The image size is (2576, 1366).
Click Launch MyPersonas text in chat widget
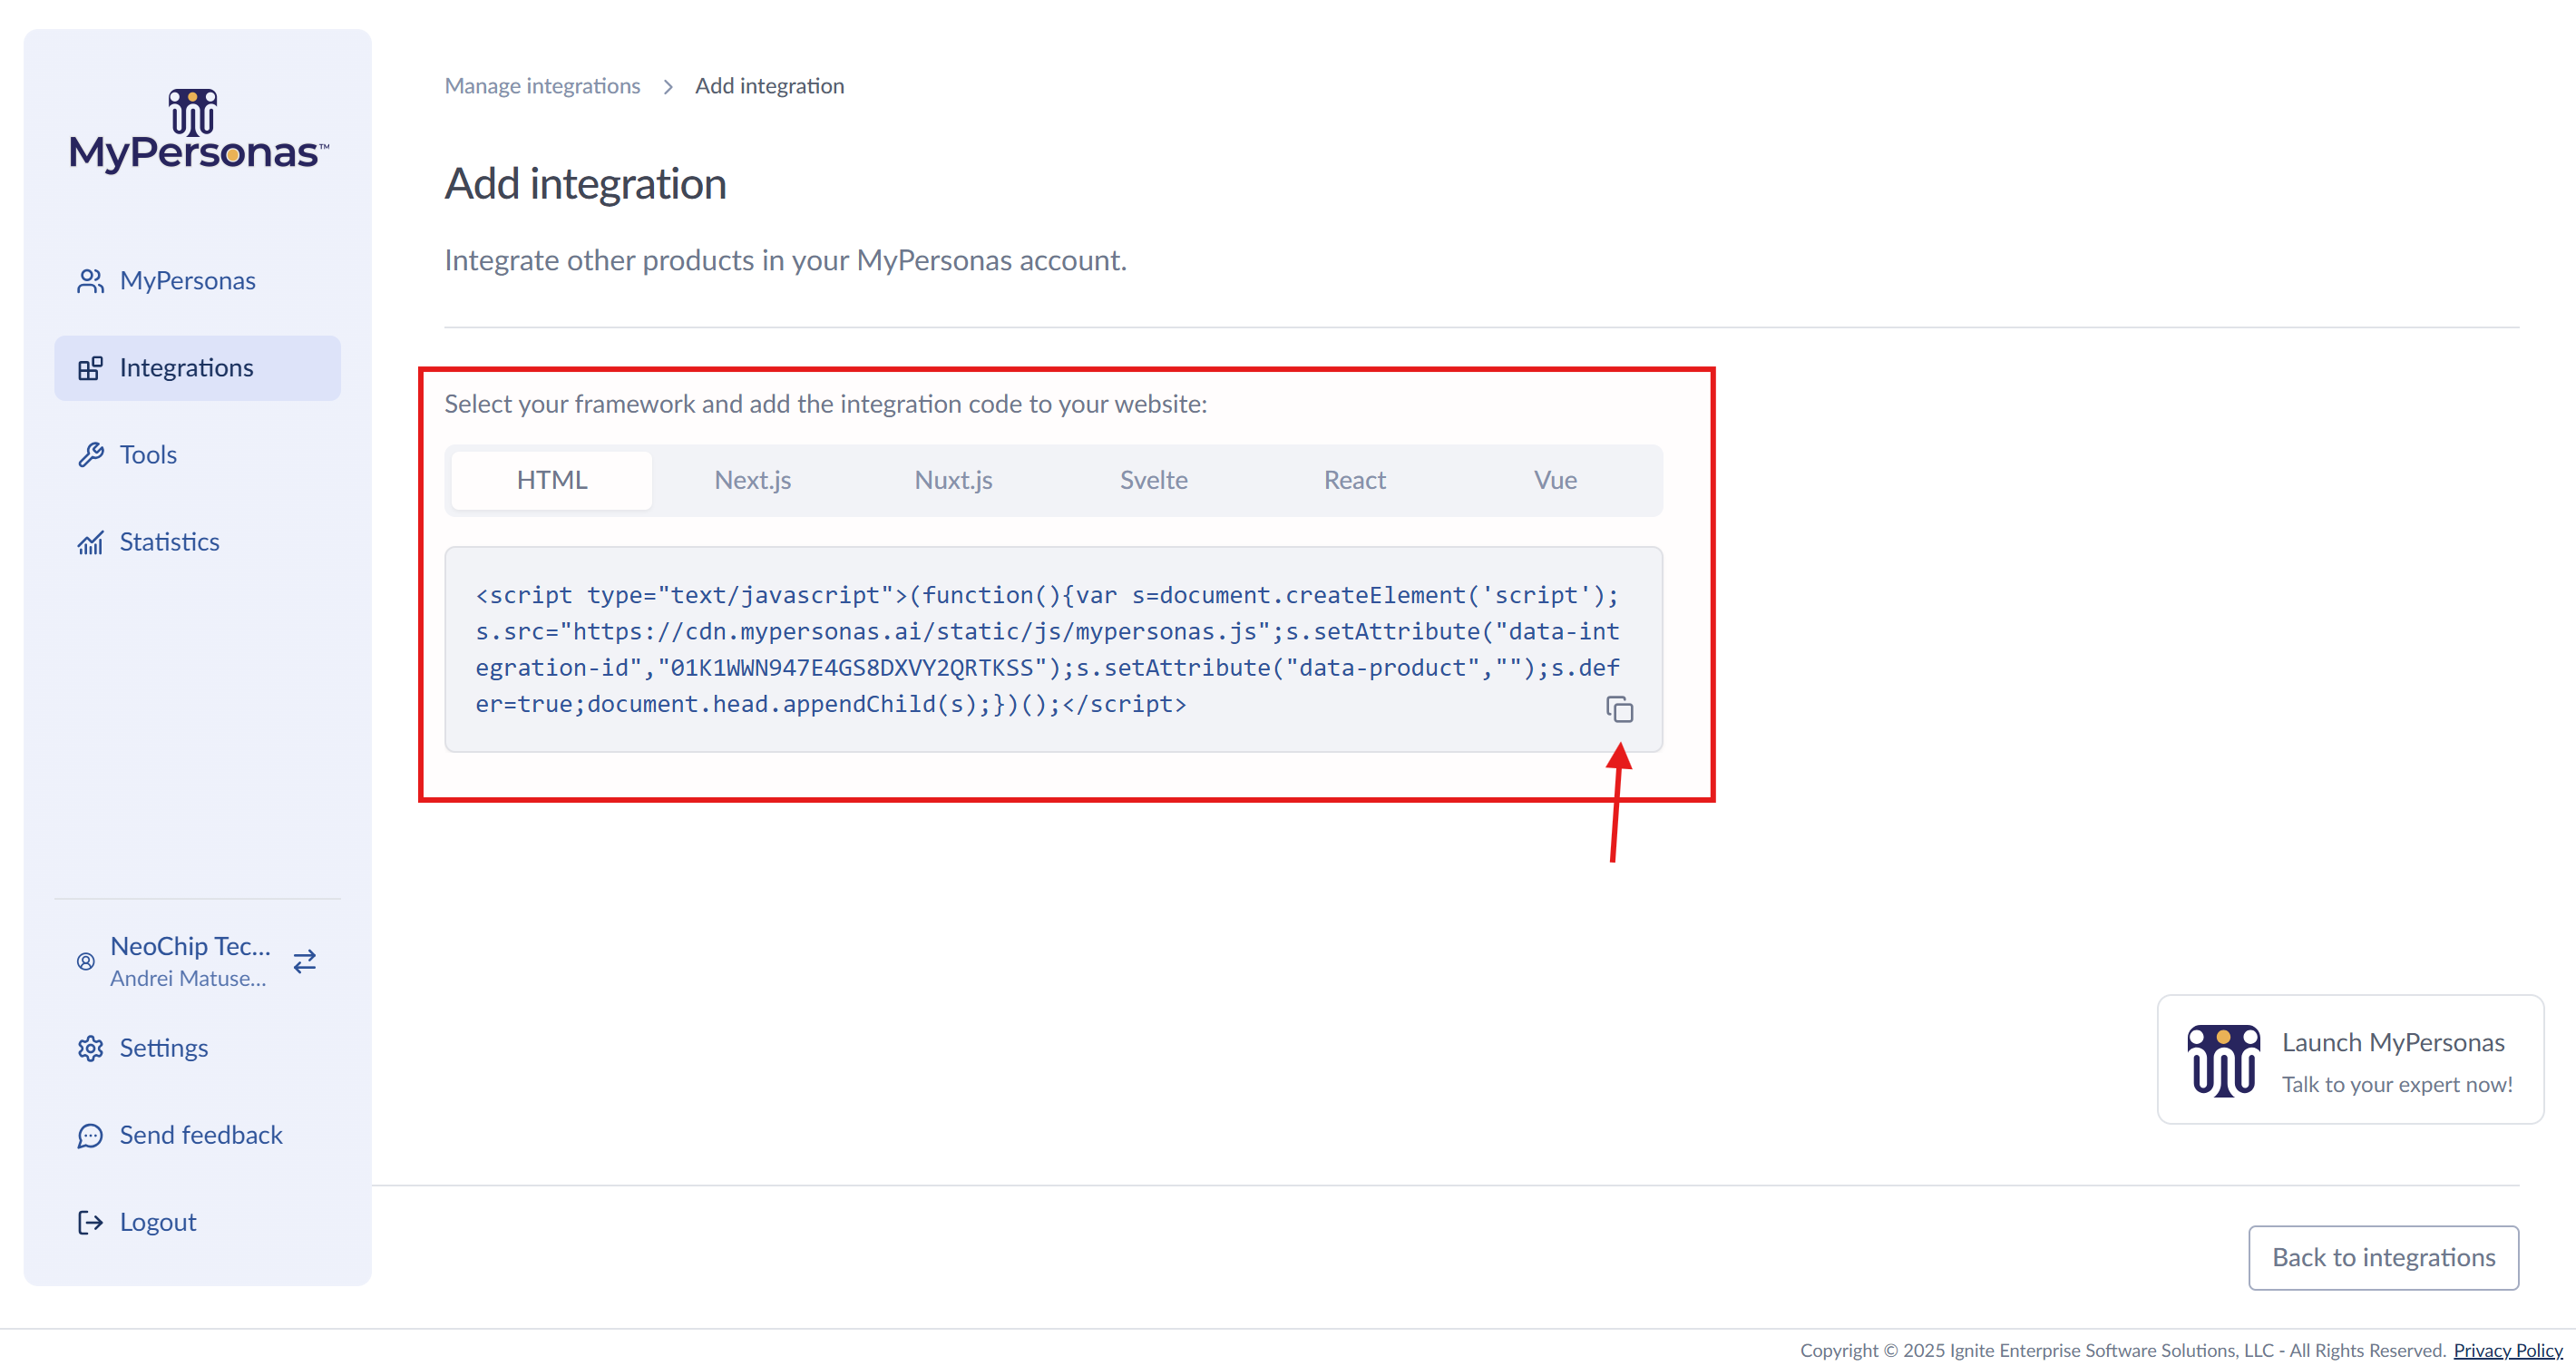pos(2392,1042)
